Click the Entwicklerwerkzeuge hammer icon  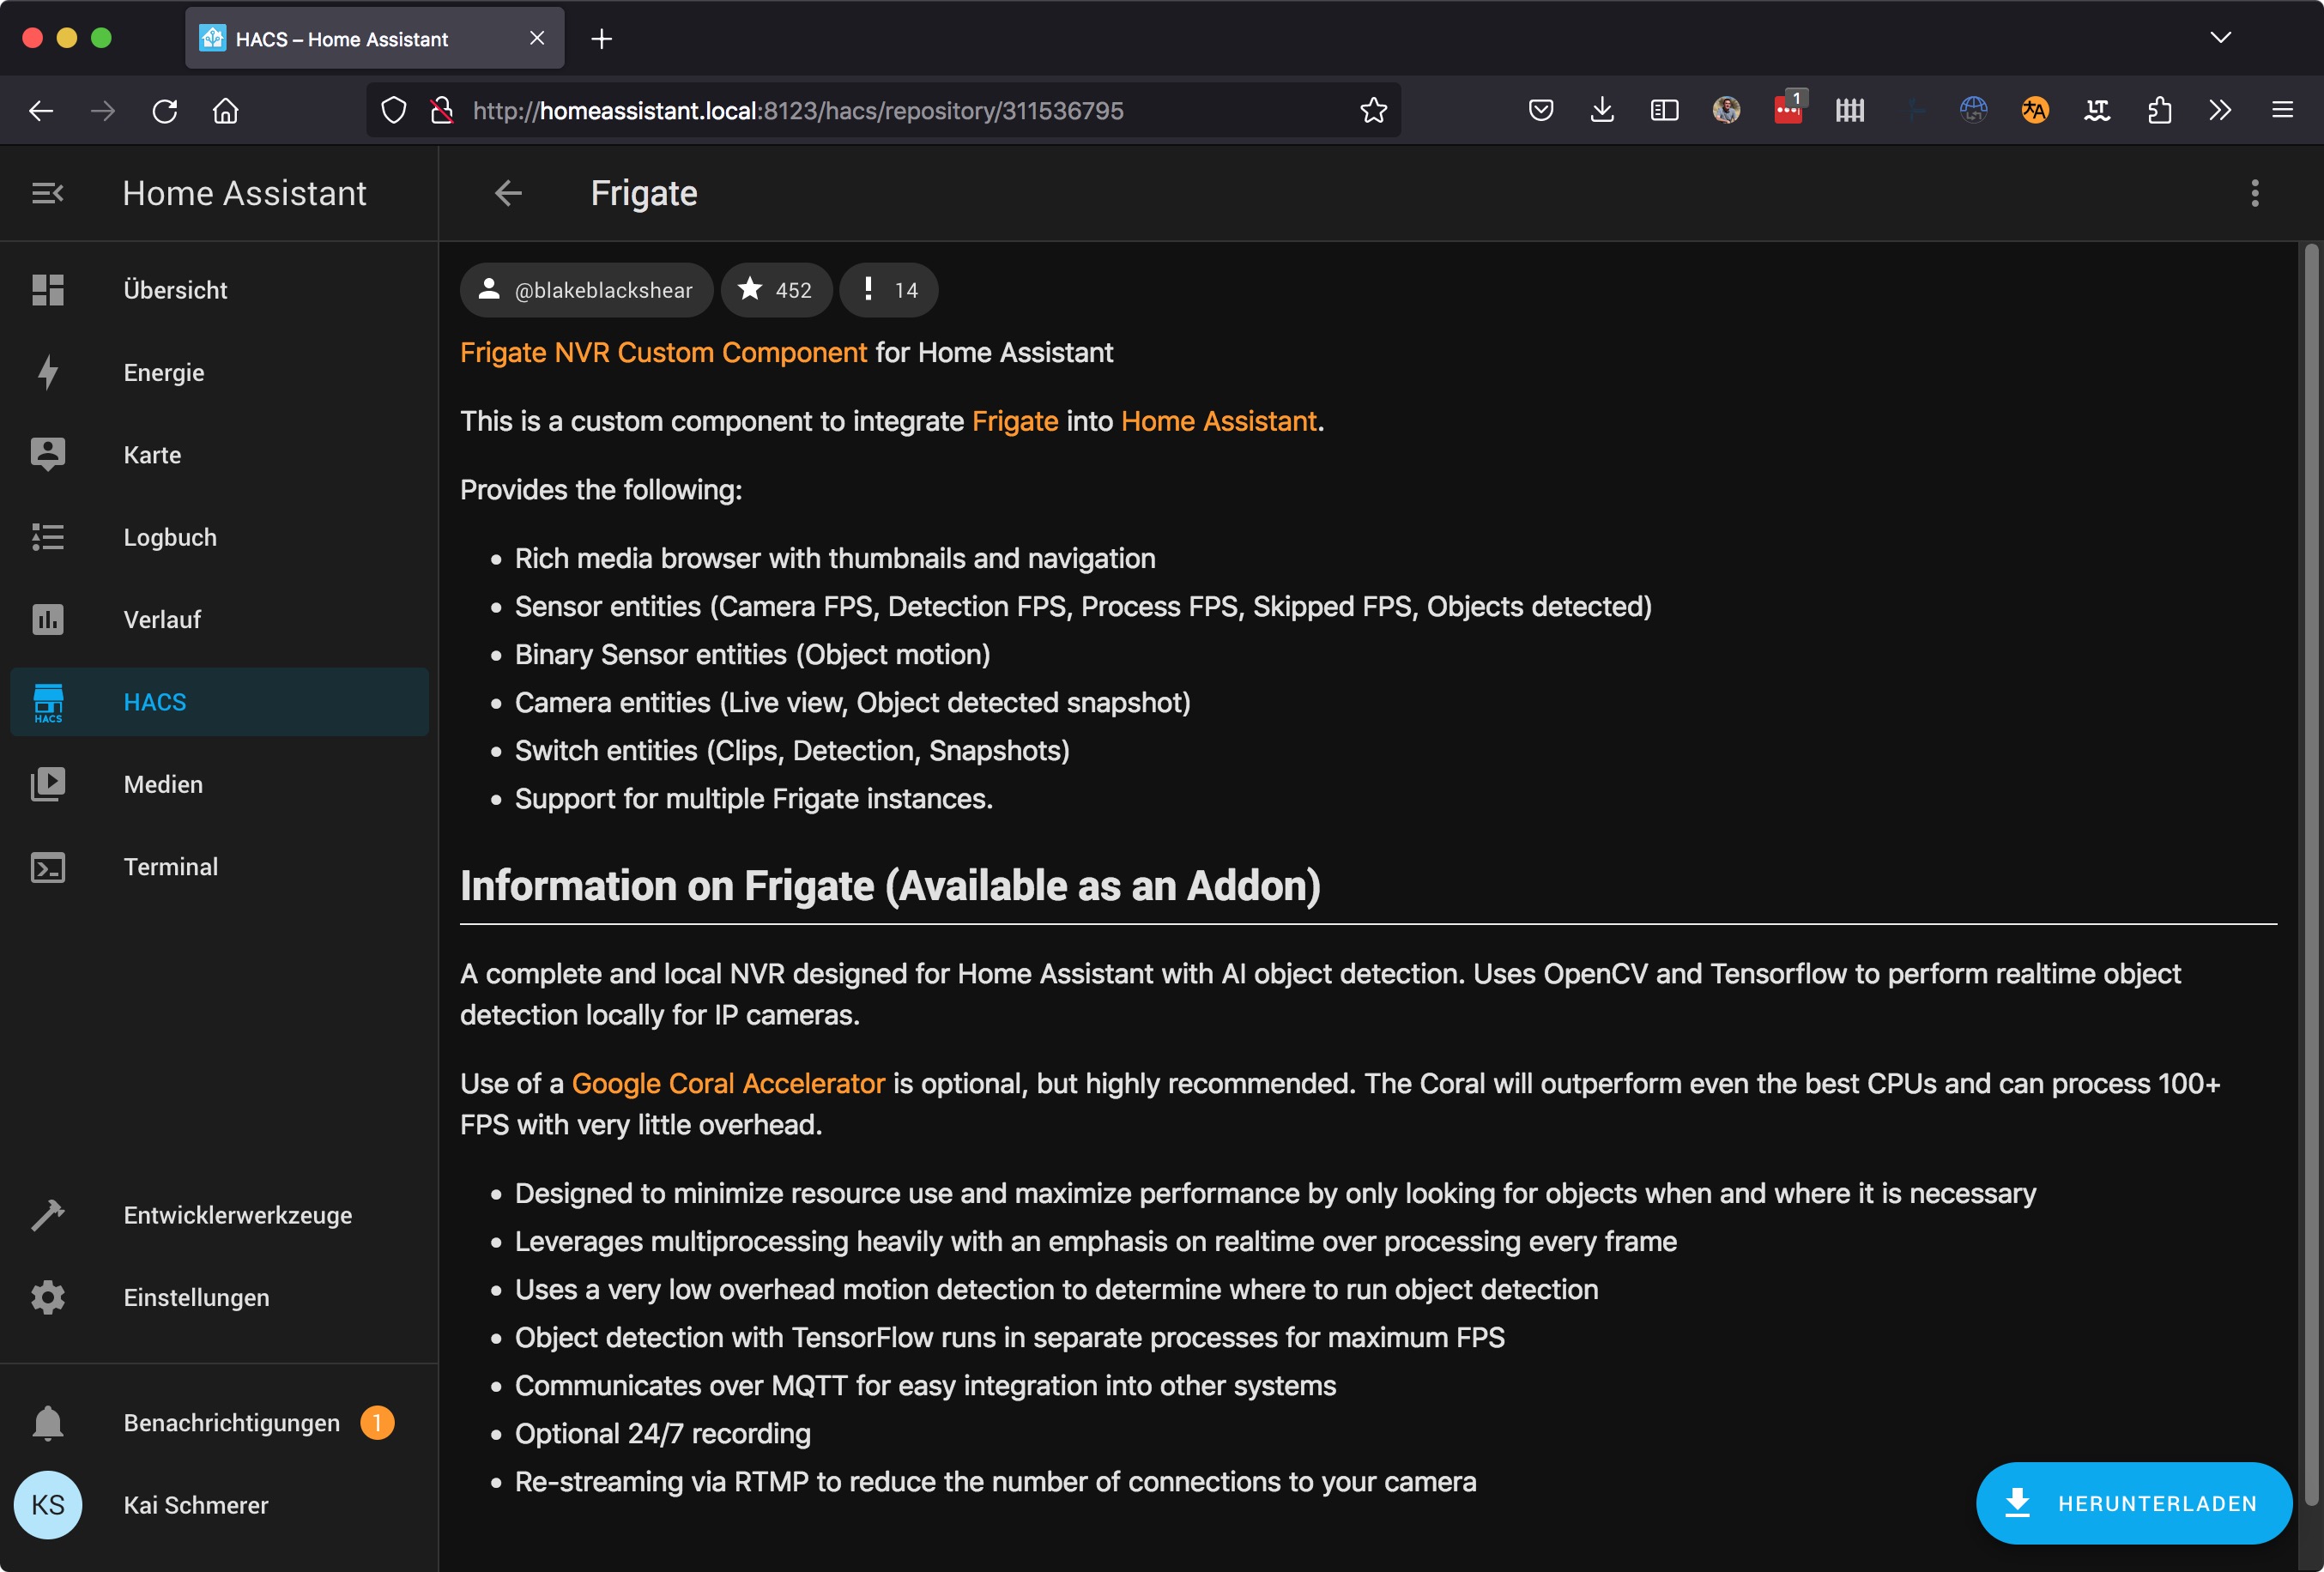(x=47, y=1214)
